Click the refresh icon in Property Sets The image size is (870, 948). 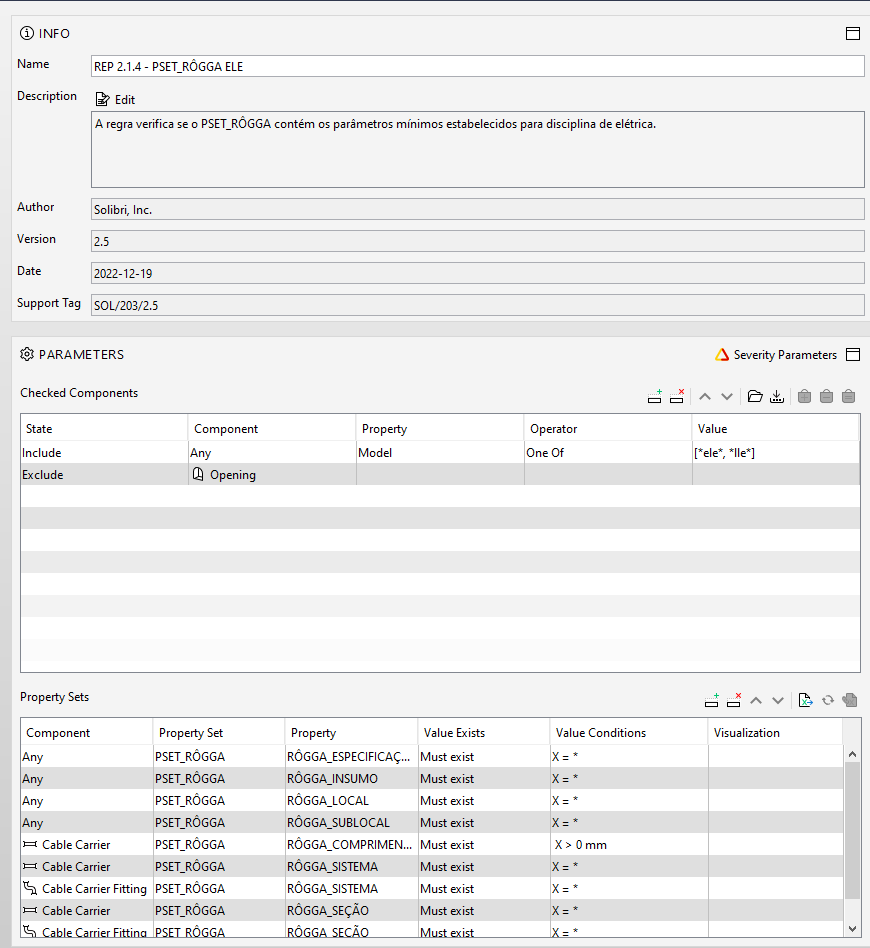click(828, 700)
